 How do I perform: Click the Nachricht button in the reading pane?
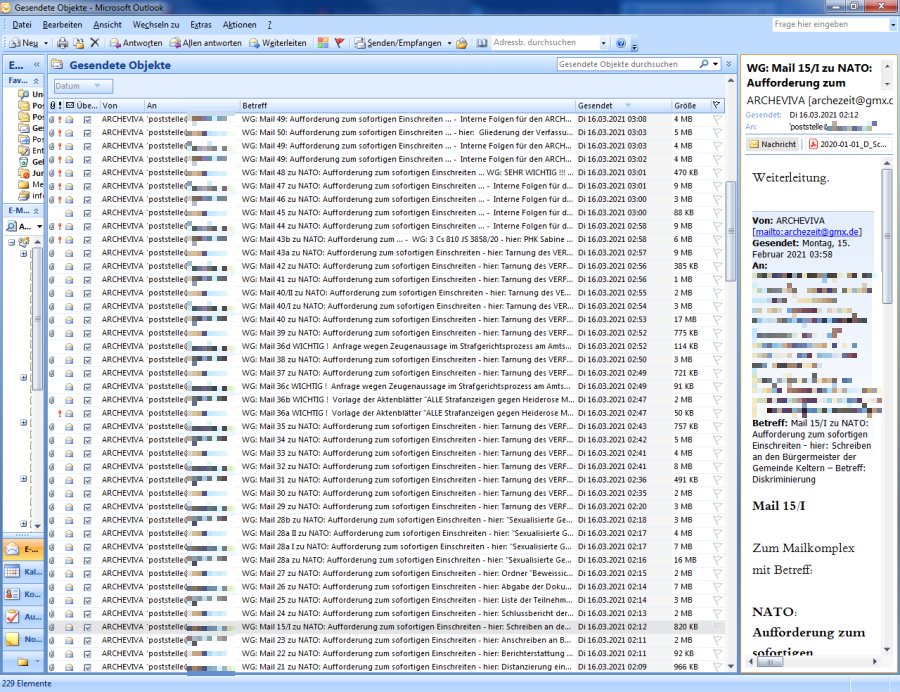773,144
